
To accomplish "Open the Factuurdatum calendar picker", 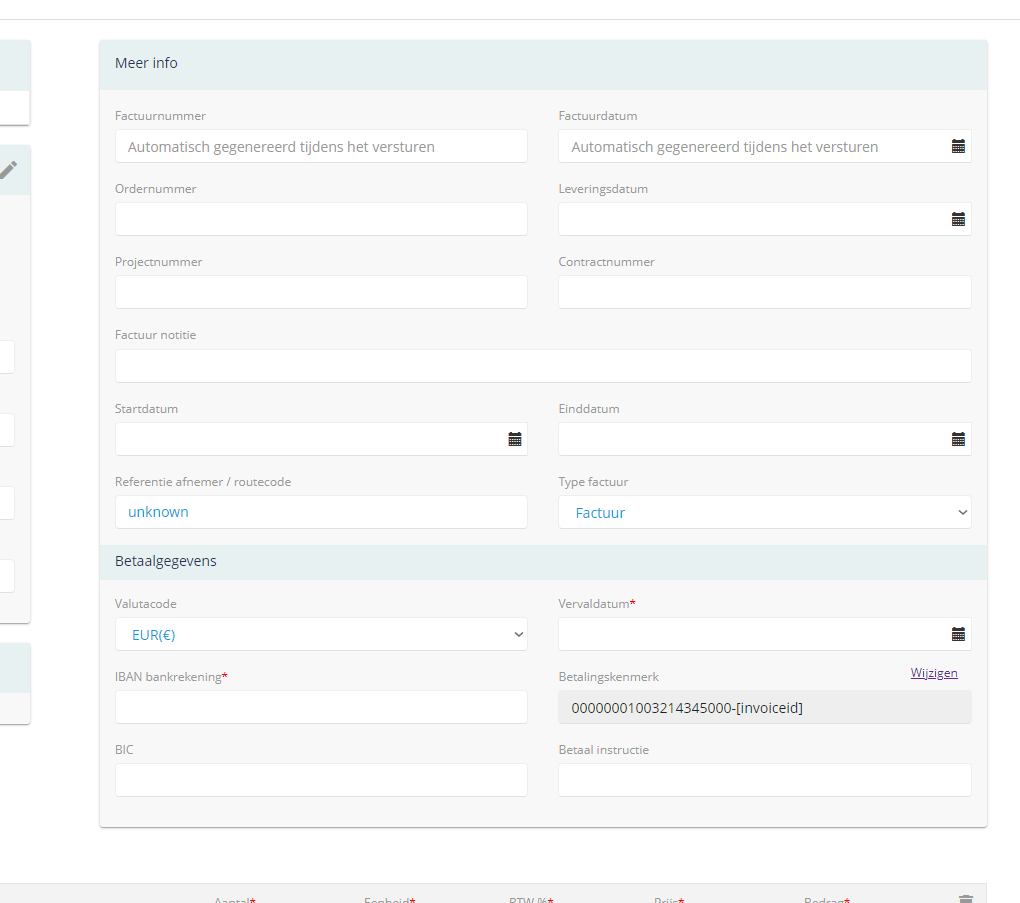I will click(958, 146).
